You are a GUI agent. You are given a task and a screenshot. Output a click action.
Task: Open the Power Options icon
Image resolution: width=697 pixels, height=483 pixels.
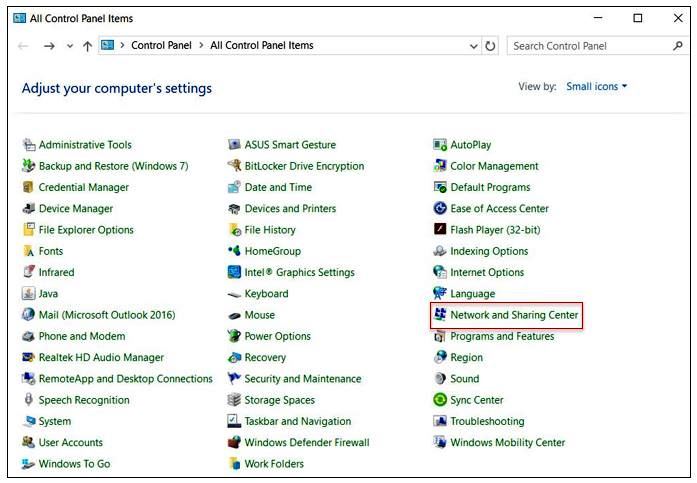[234, 336]
